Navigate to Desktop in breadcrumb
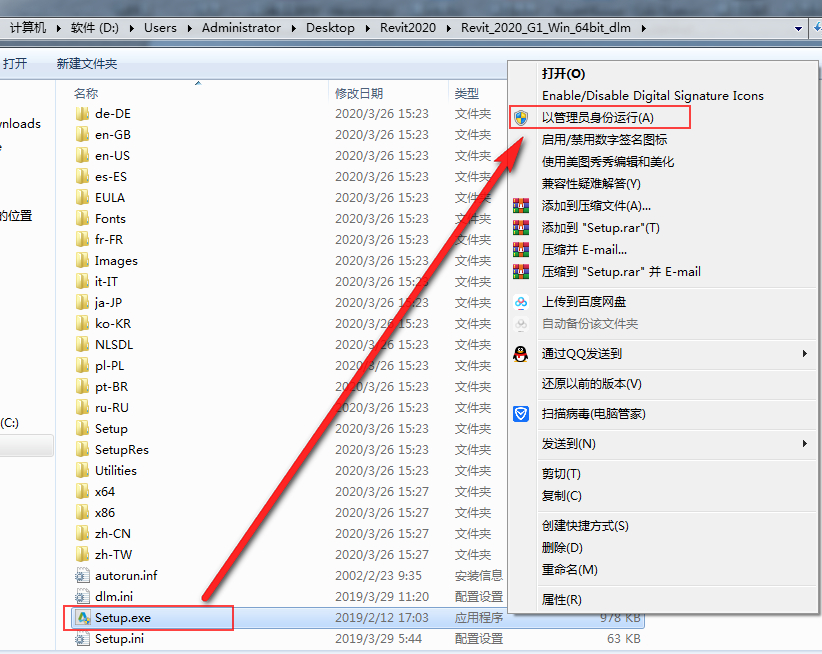The height and width of the screenshot is (654, 822). tap(330, 28)
